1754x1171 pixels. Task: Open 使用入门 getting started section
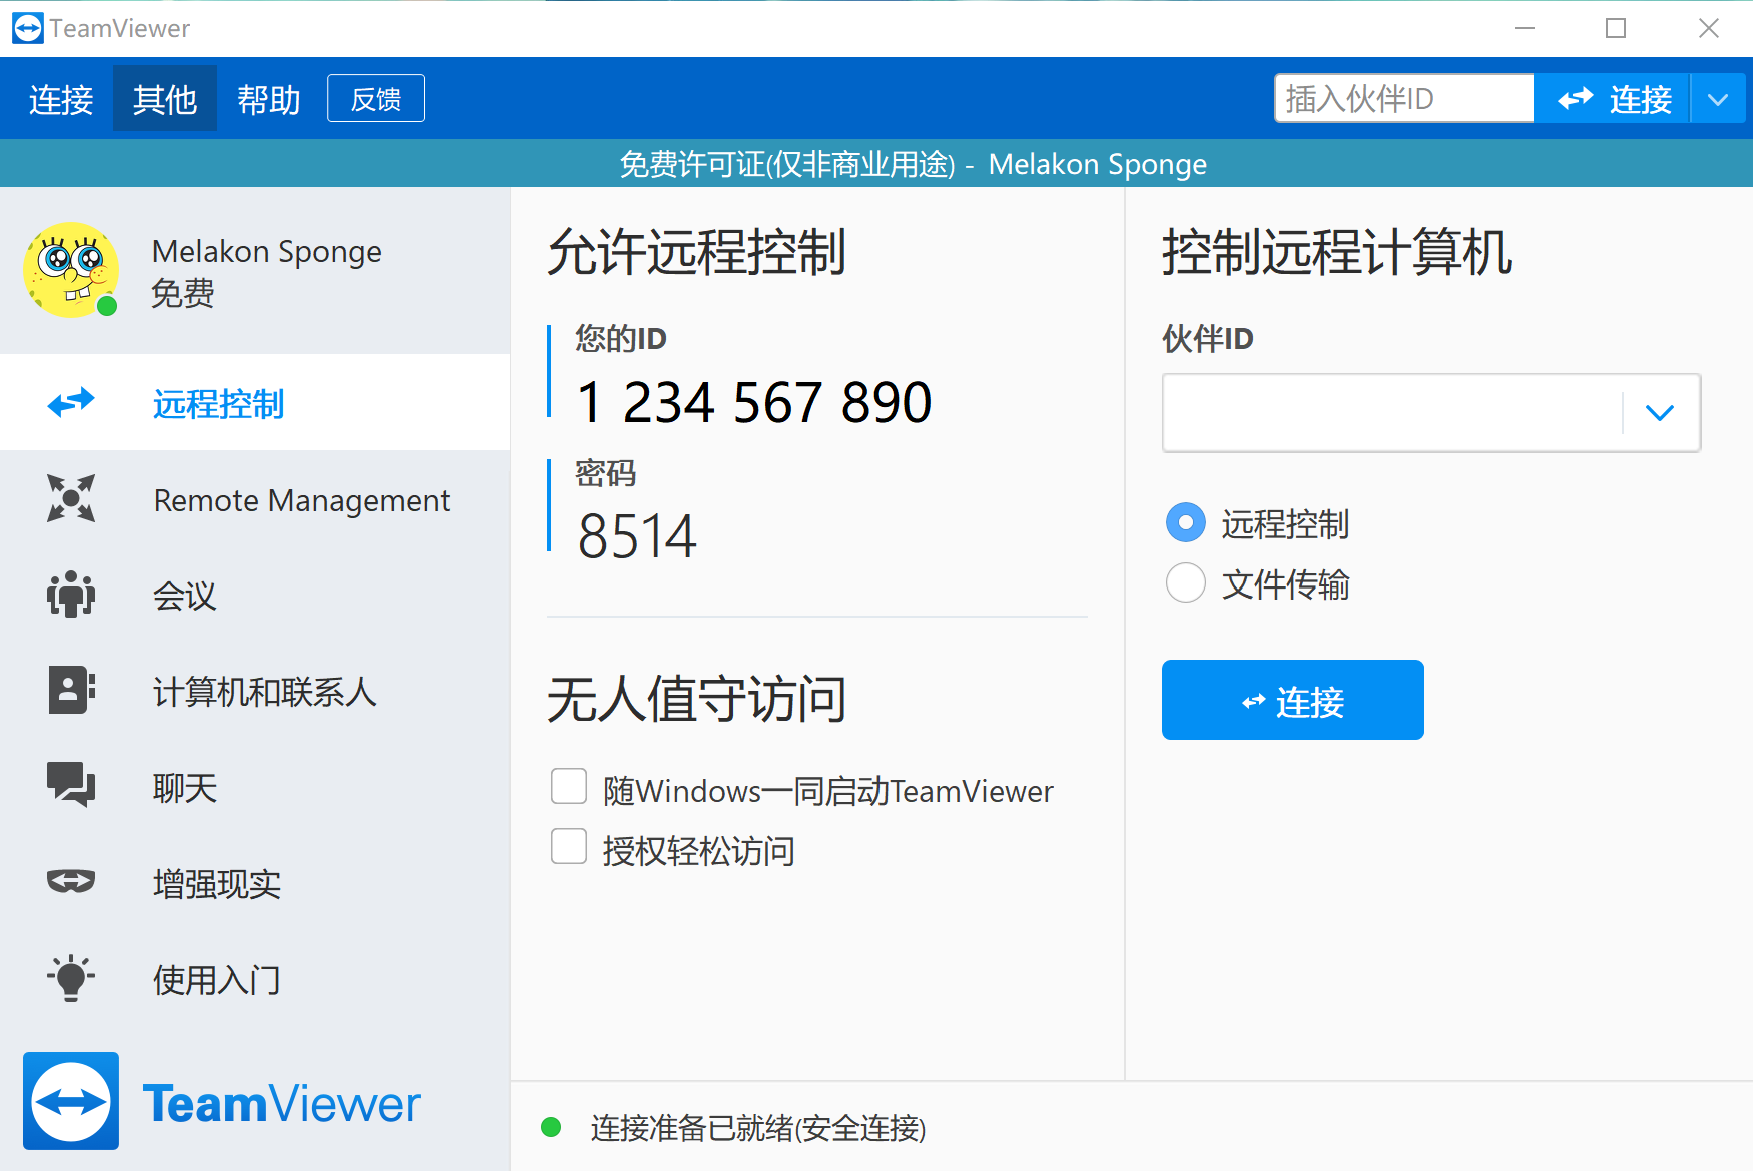70,978
